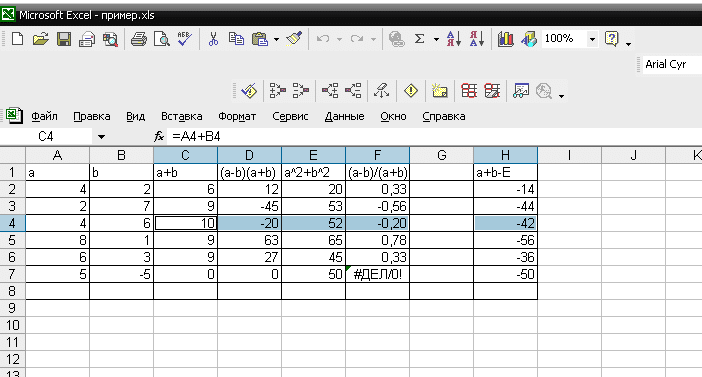Click the Open file folder icon
Image resolution: width=702 pixels, height=377 pixels.
coord(40,39)
